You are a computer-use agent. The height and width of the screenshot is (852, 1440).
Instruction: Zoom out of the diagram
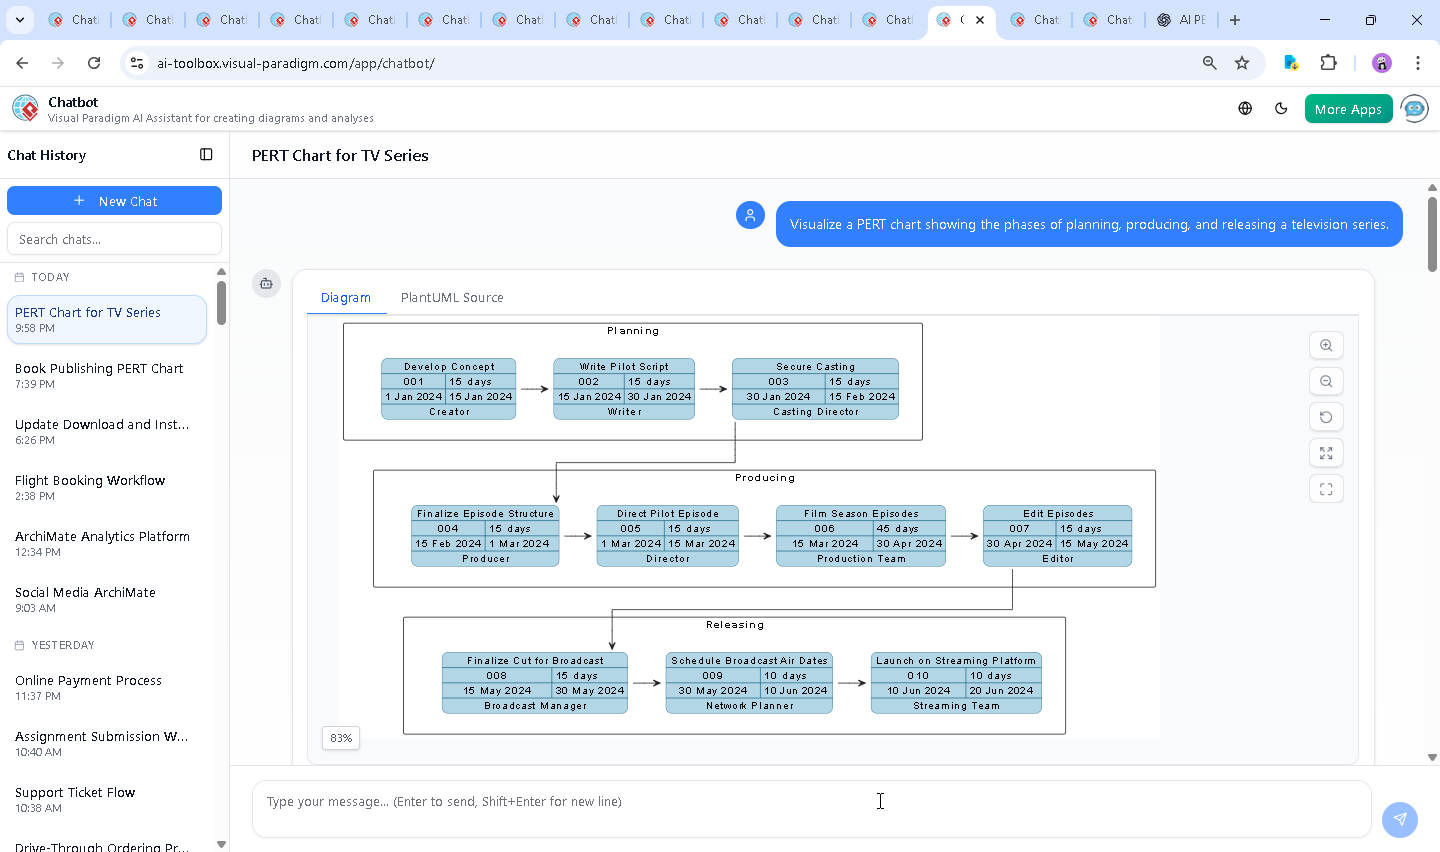1326,381
